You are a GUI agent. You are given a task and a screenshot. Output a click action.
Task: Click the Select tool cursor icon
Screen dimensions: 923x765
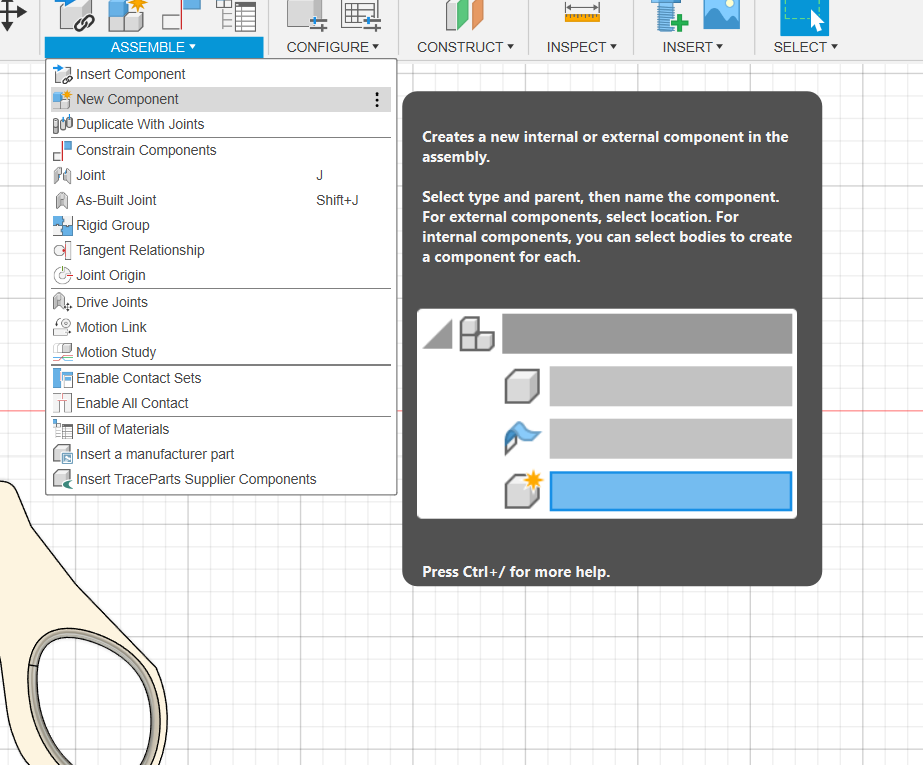click(x=804, y=15)
